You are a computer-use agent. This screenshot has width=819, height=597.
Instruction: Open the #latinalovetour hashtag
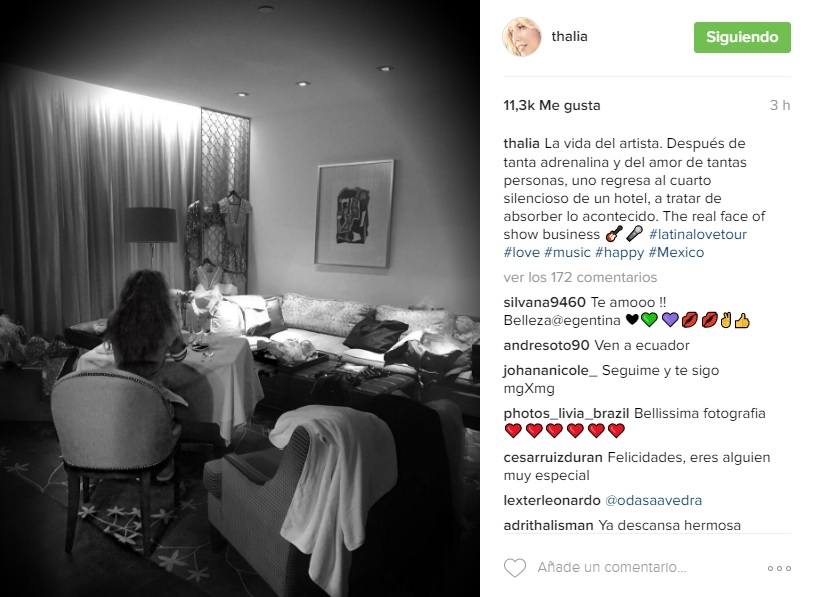(697, 234)
